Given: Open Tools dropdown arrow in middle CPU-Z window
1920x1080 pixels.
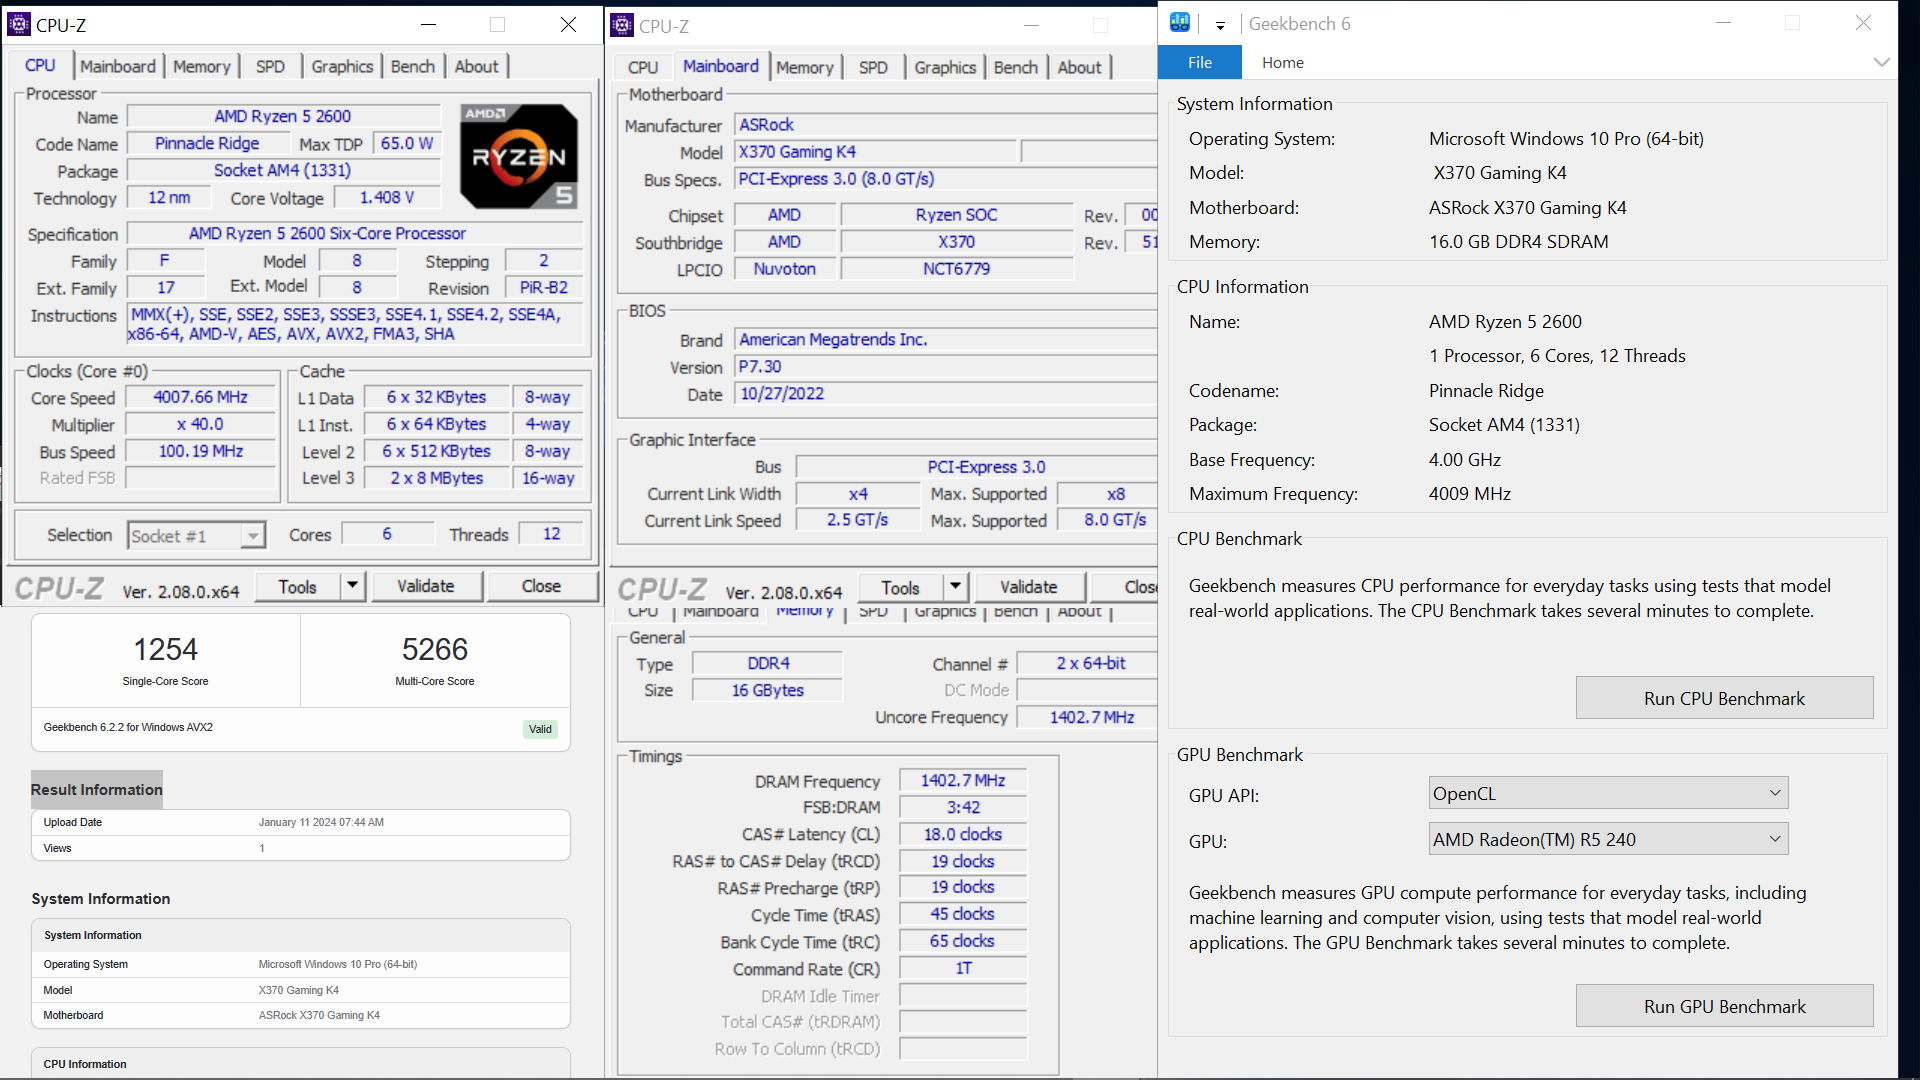Looking at the screenshot, I should click(x=956, y=587).
